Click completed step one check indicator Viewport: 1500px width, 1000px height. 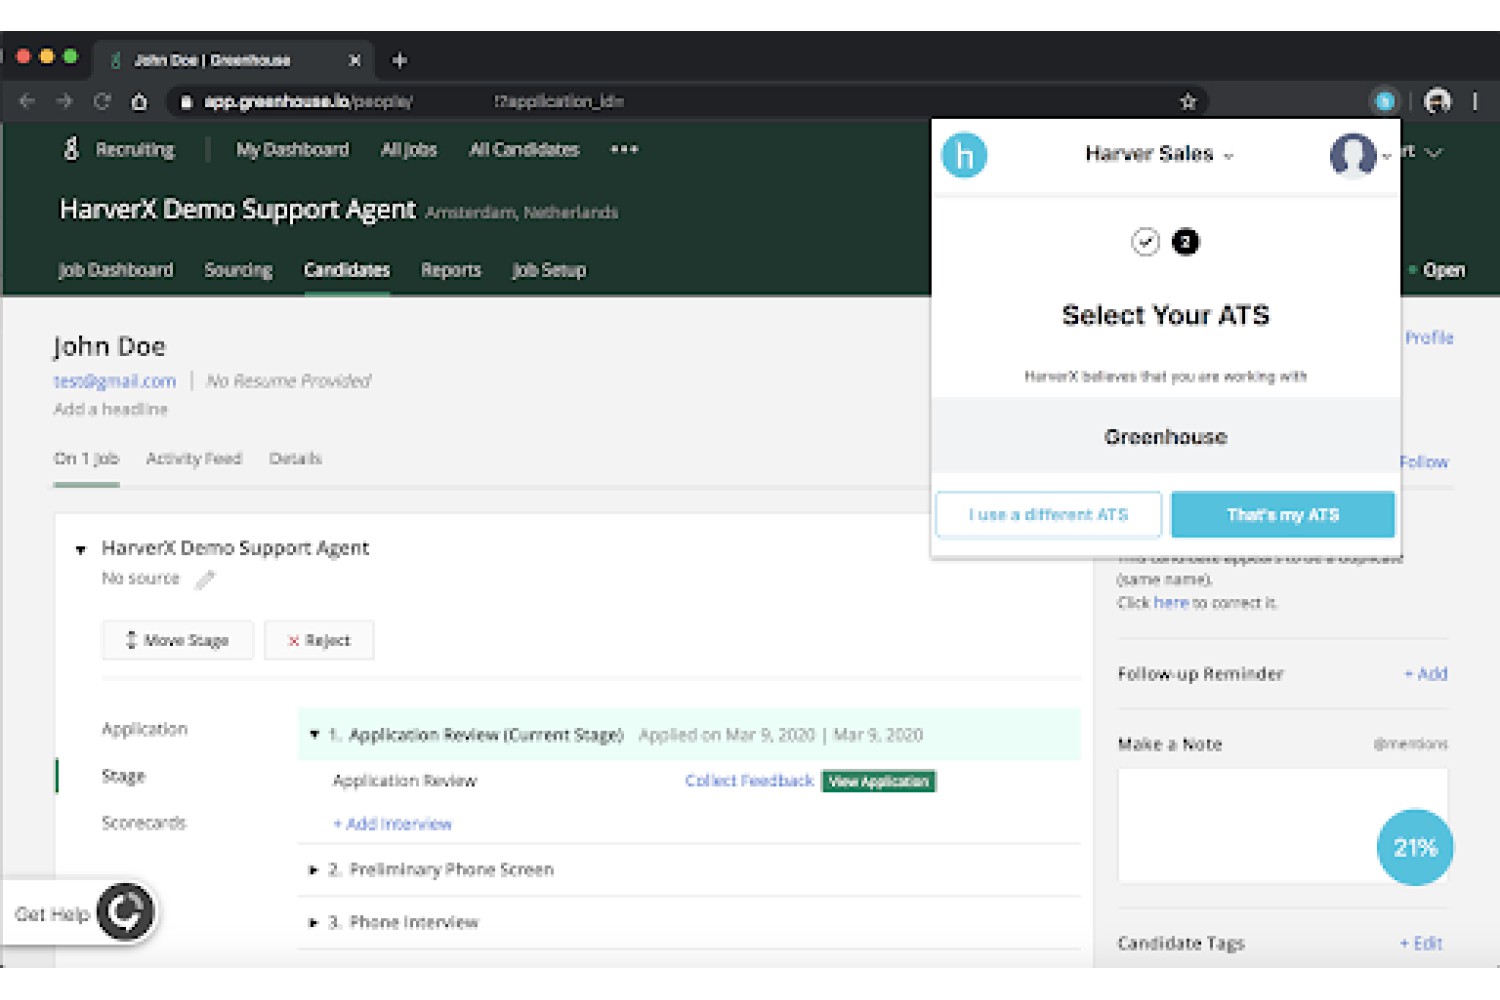tap(1145, 242)
